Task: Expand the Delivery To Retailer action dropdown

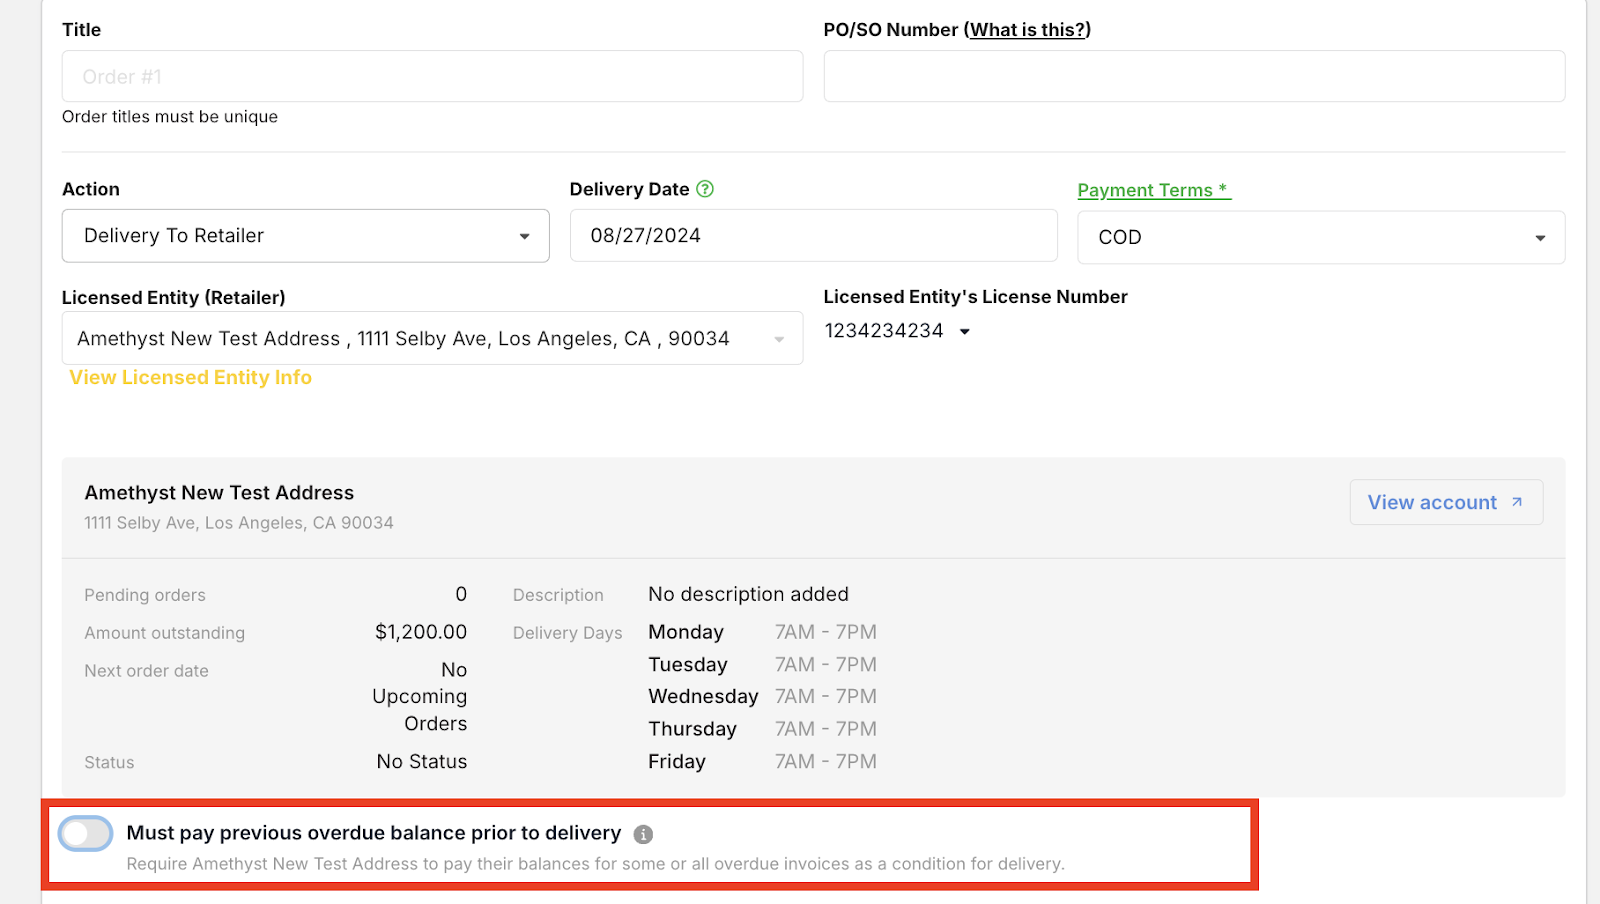Action: (305, 236)
